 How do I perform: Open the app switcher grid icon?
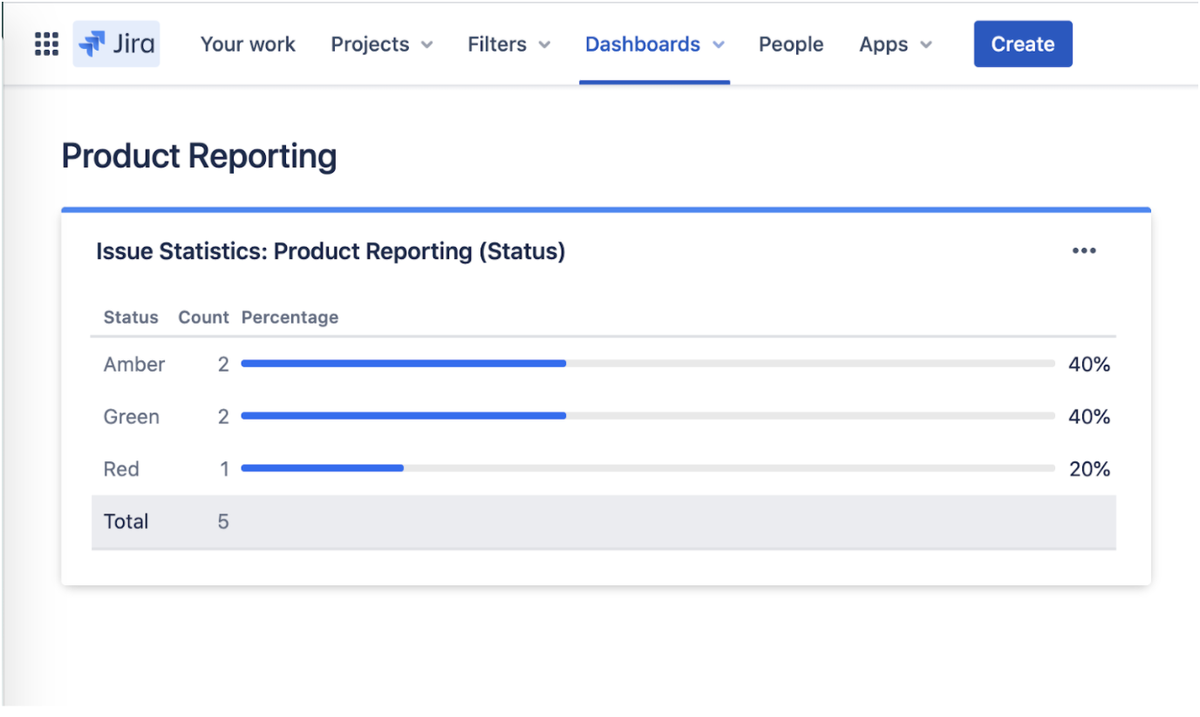tap(46, 44)
